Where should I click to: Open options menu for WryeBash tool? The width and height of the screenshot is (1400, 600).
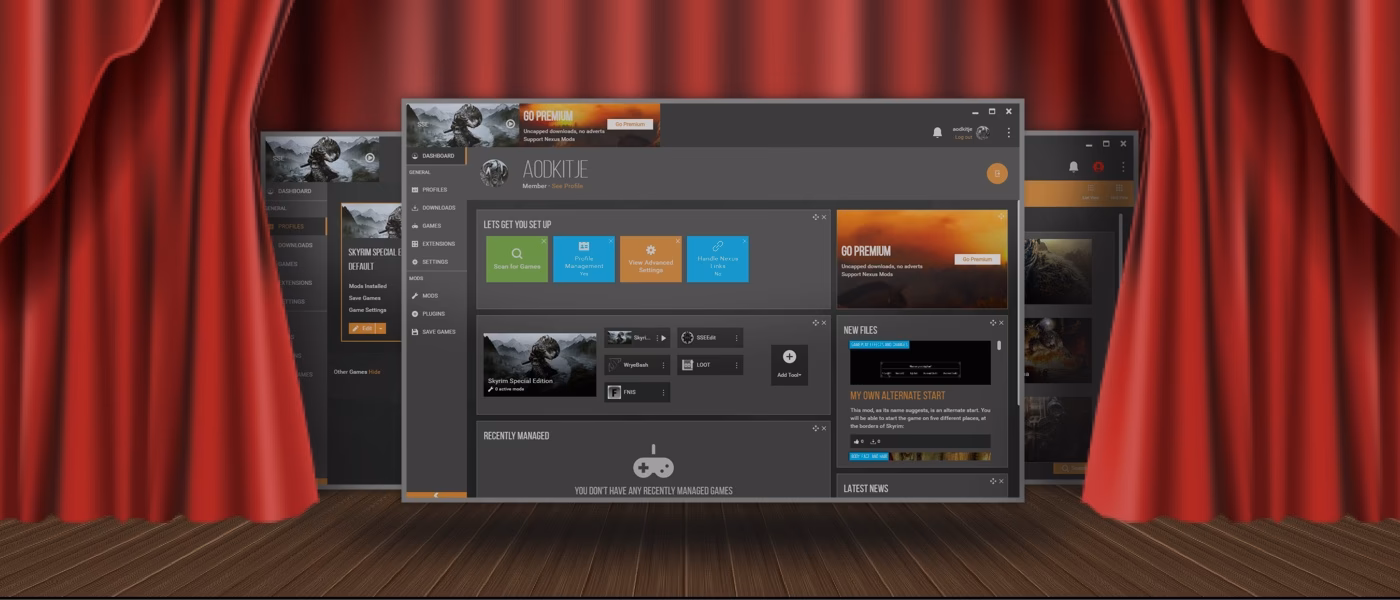663,365
